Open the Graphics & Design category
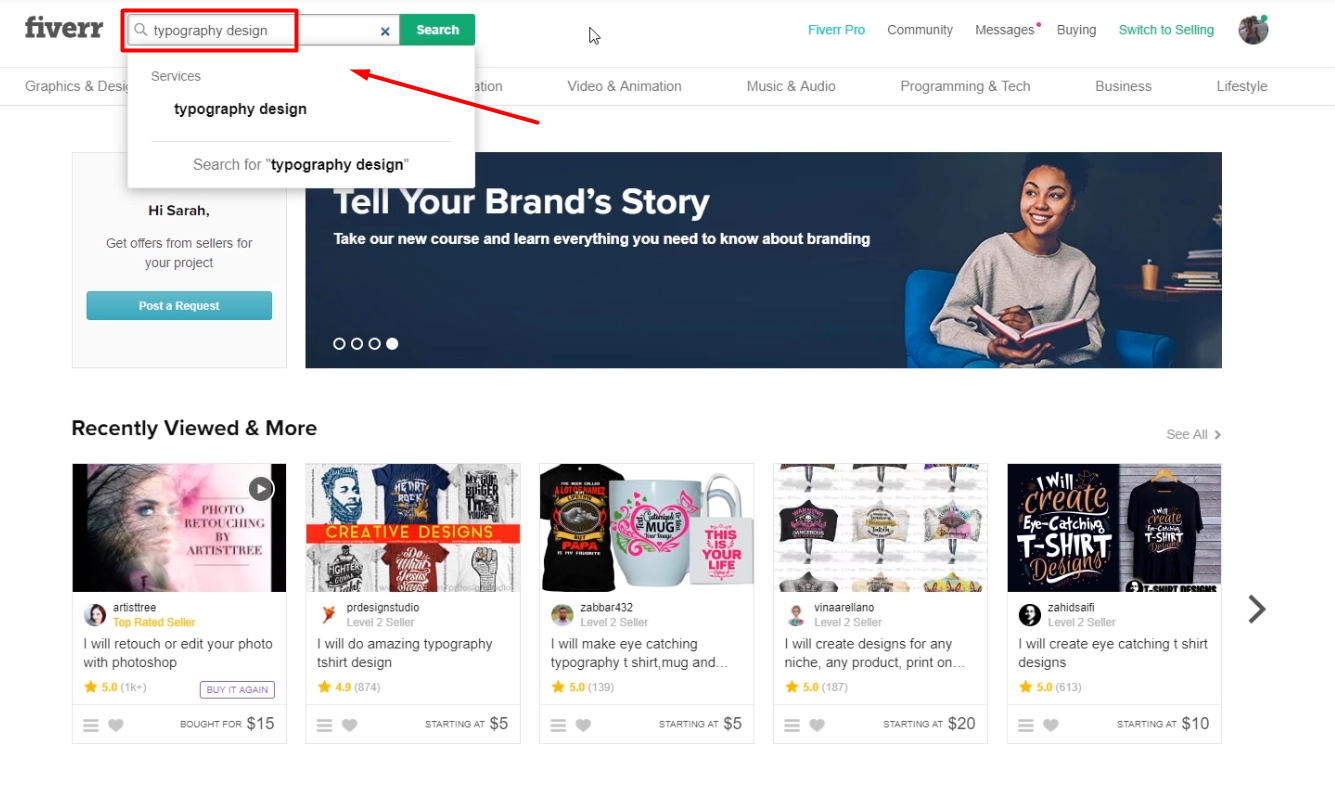 click(x=76, y=86)
